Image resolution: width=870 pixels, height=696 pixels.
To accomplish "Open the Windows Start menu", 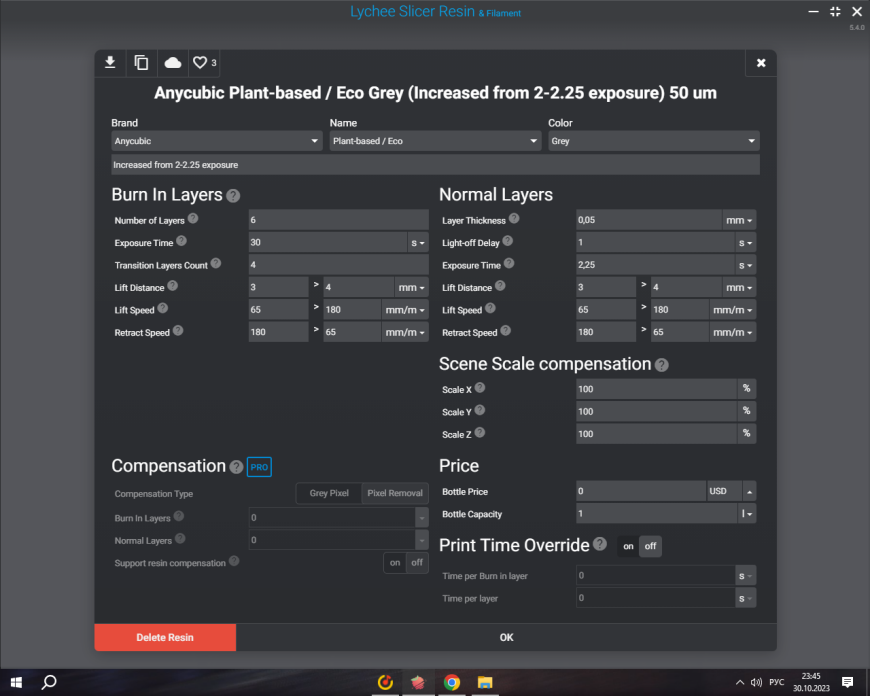I will [x=16, y=682].
